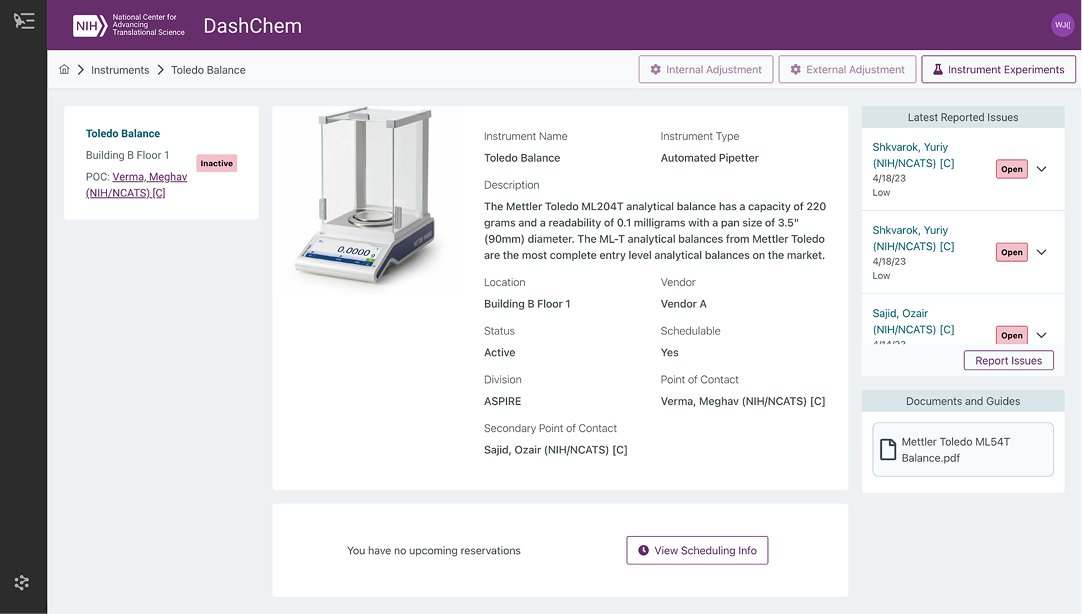Click the flask icon on Instrument Experiments
Image resolution: width=1082 pixels, height=614 pixels.
[938, 70]
